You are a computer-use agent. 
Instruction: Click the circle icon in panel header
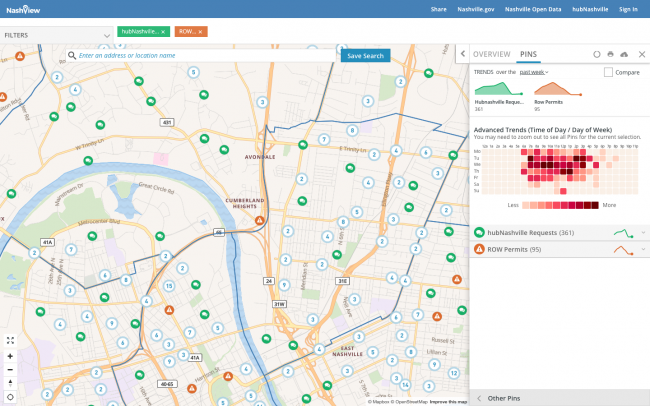point(597,54)
